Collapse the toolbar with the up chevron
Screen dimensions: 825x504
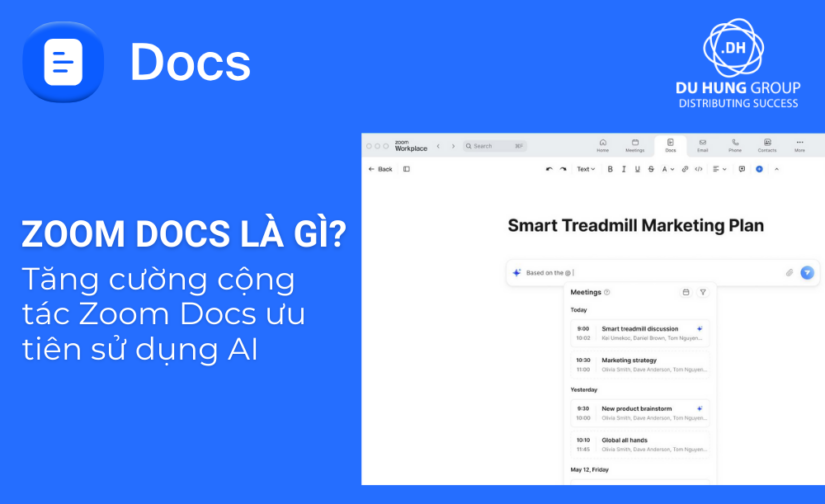click(x=777, y=169)
